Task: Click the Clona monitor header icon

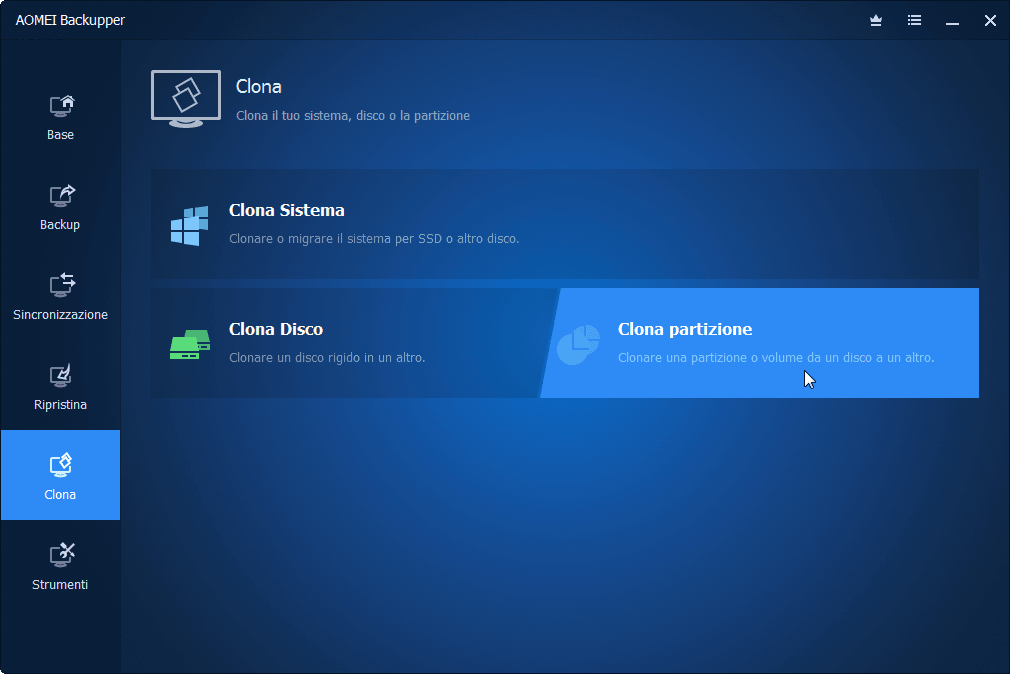Action: (186, 99)
